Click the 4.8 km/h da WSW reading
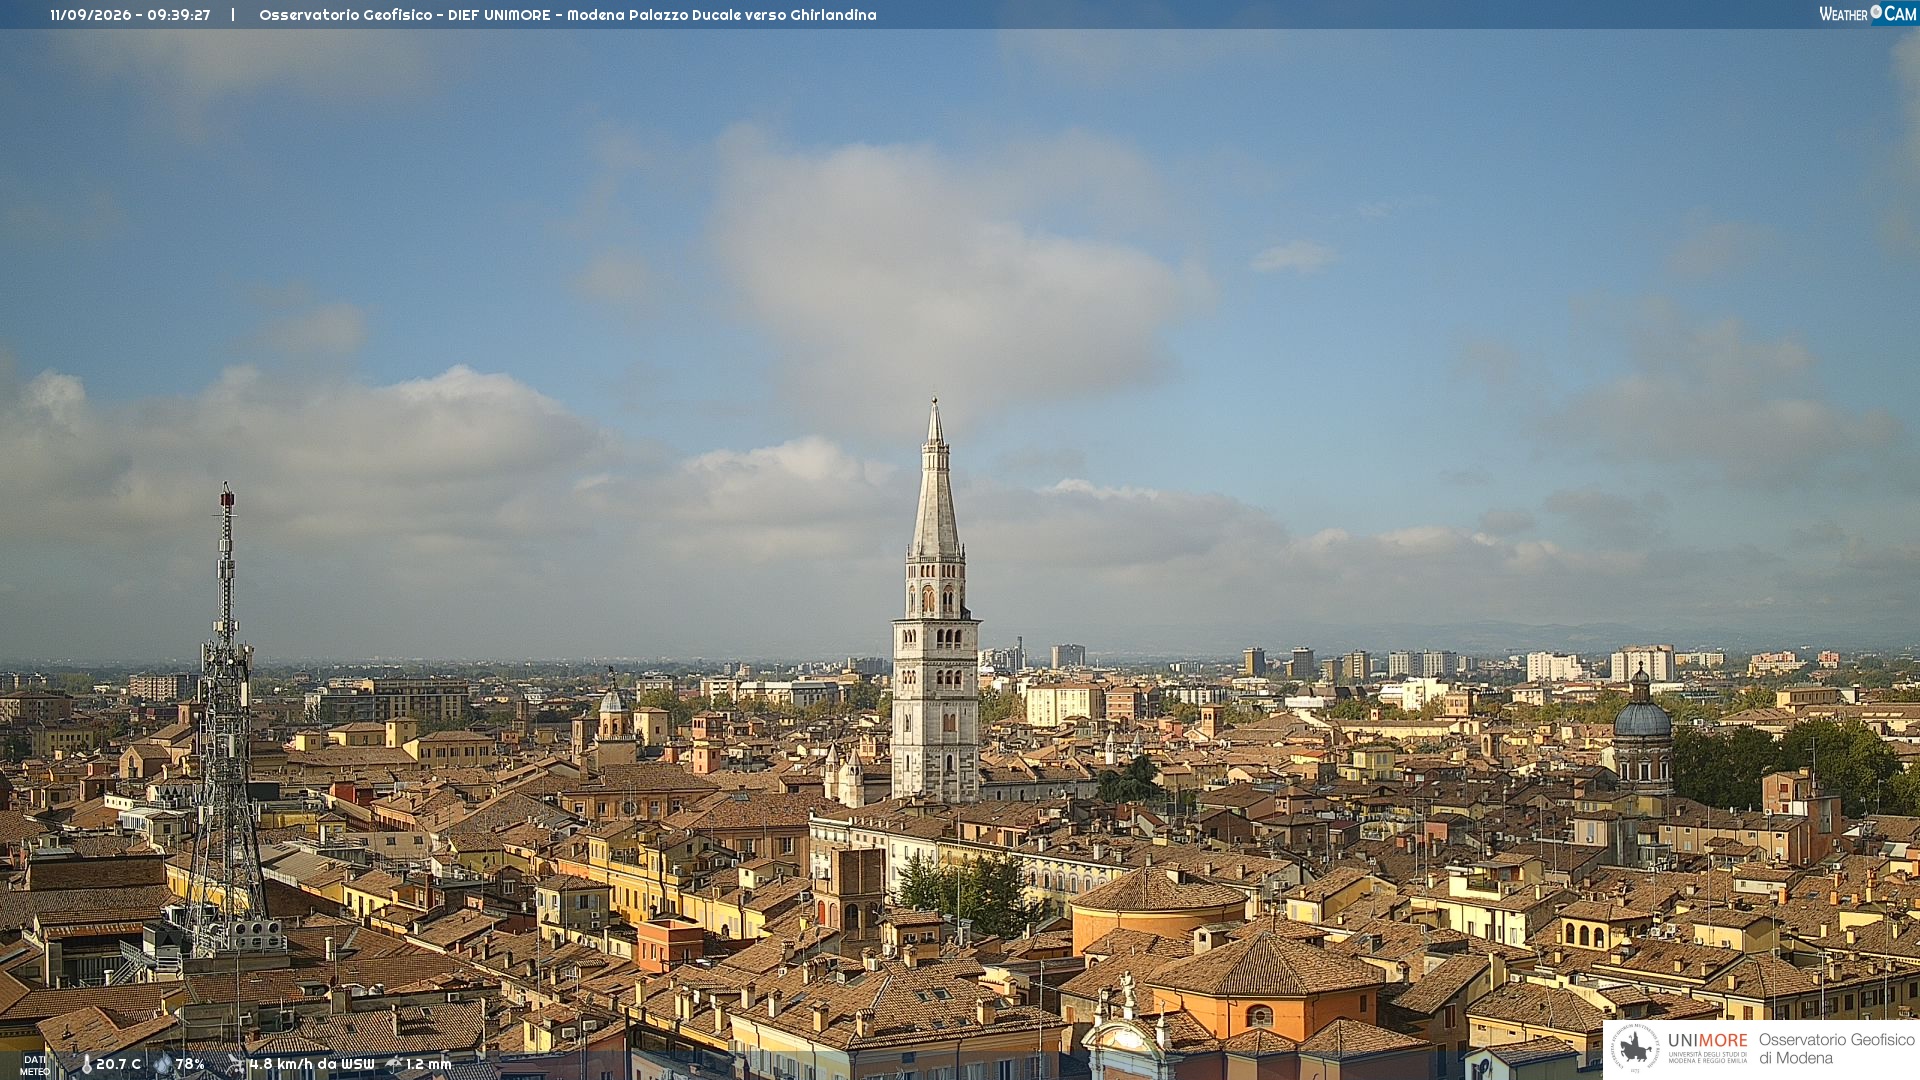The image size is (1920, 1080). [312, 1064]
